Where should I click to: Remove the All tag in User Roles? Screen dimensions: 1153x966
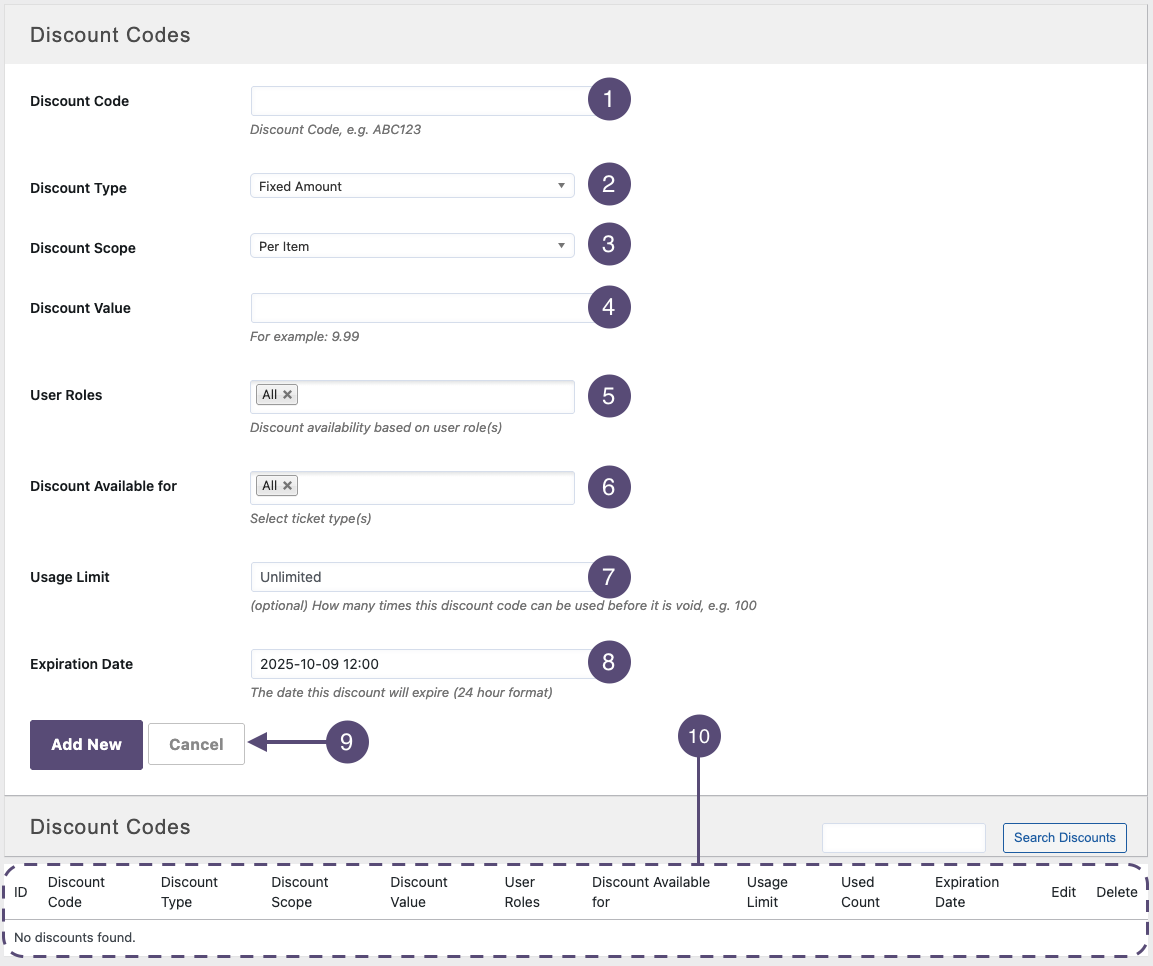288,395
